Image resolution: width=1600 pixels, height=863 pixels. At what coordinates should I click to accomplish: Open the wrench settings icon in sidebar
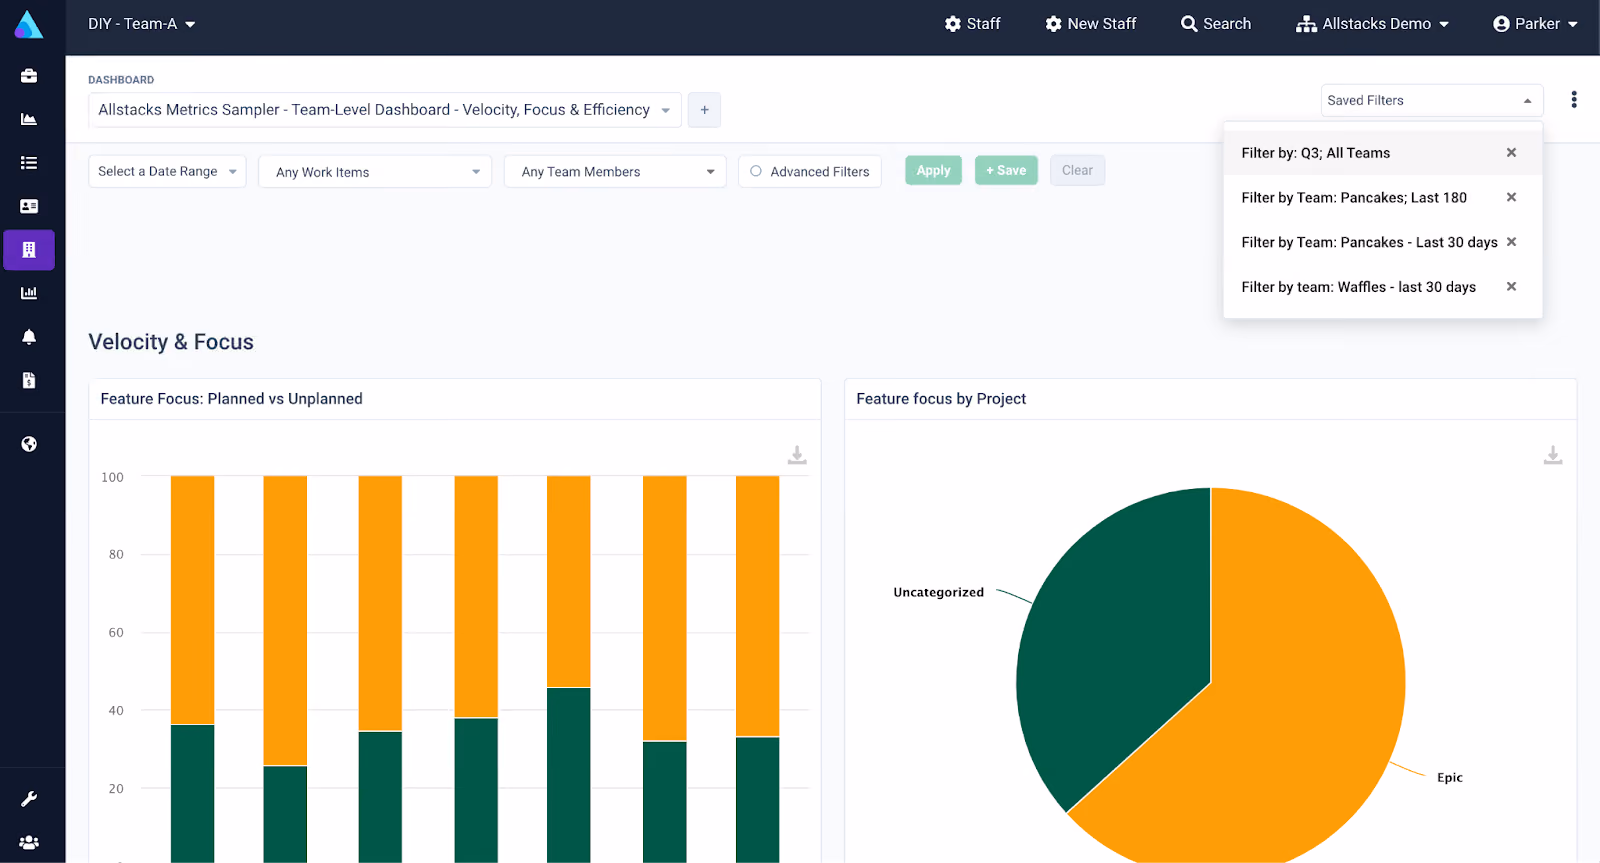(x=29, y=799)
